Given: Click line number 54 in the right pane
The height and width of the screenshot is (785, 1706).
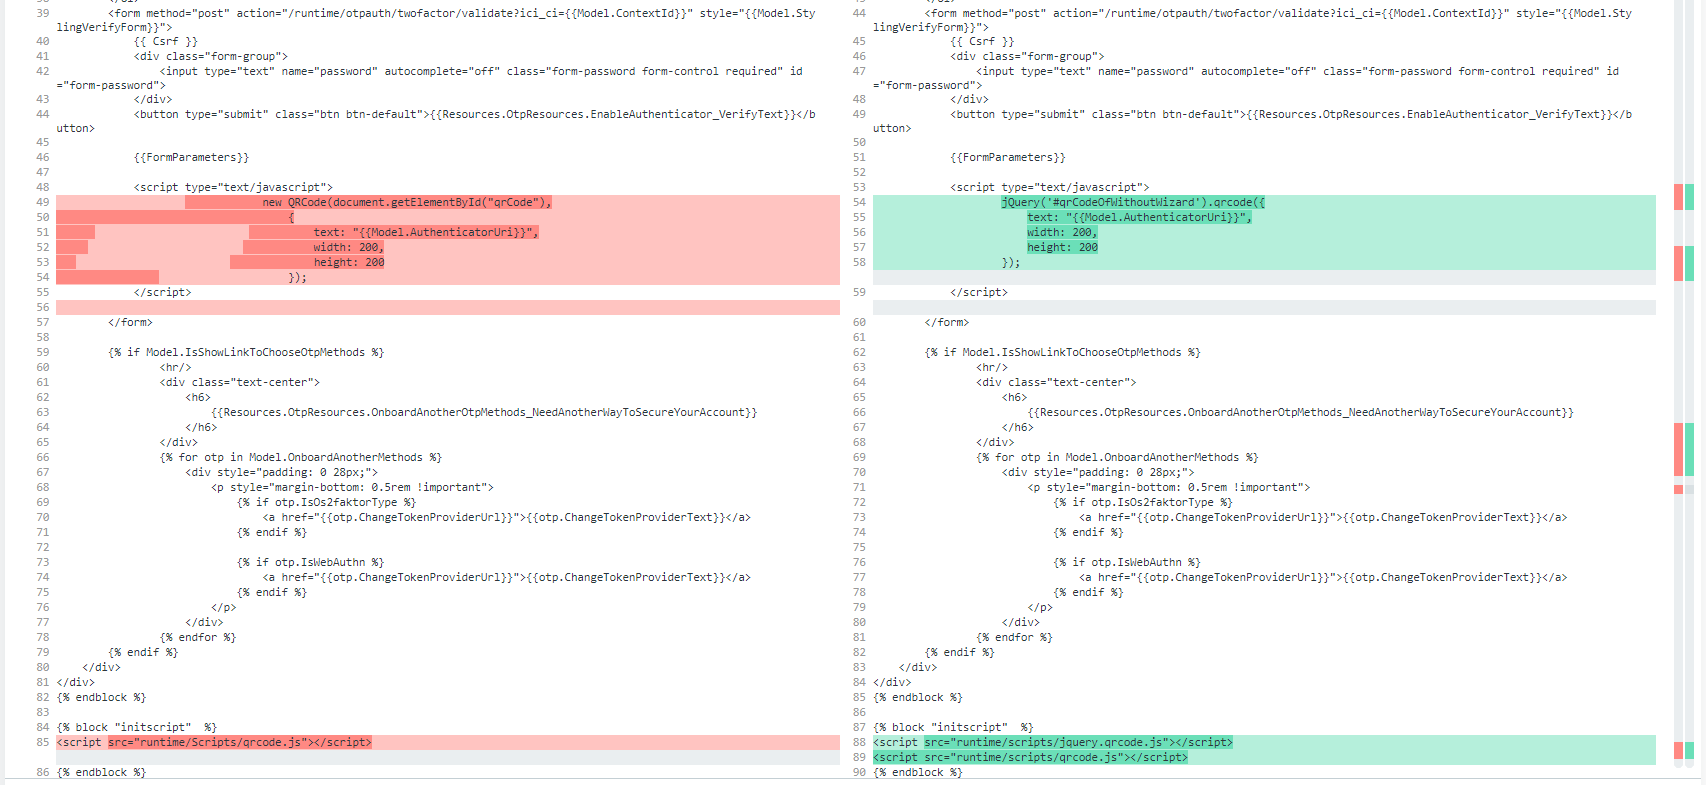Looking at the screenshot, I should tap(859, 202).
